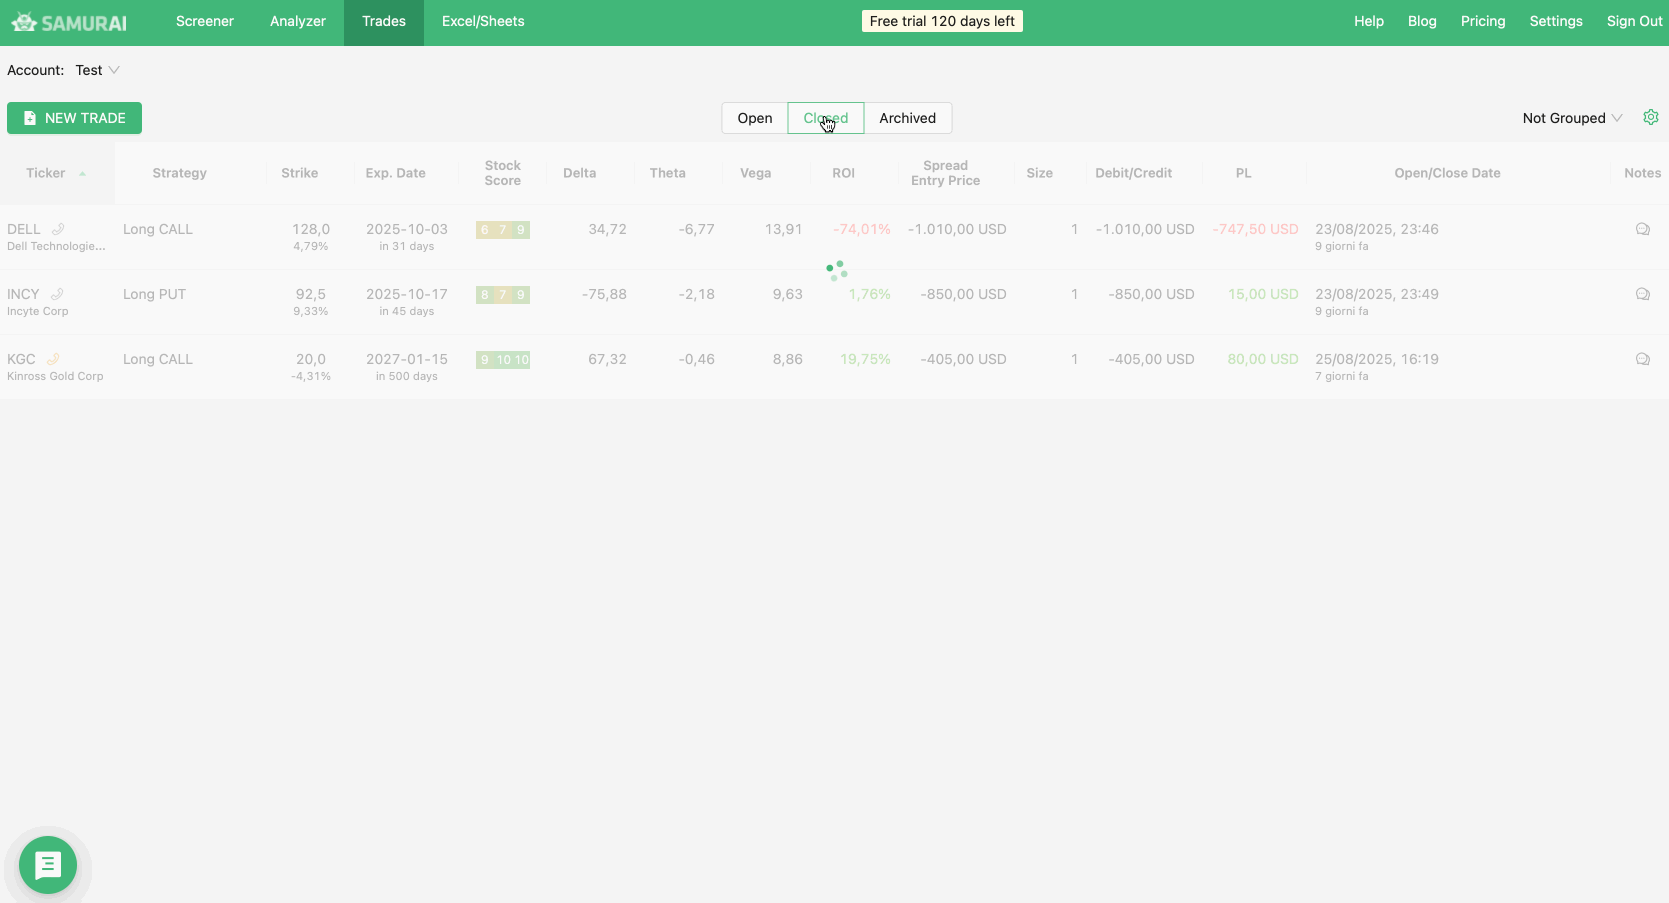Click the Free trial 120 days left badge
This screenshot has height=903, width=1669.
click(x=941, y=20)
